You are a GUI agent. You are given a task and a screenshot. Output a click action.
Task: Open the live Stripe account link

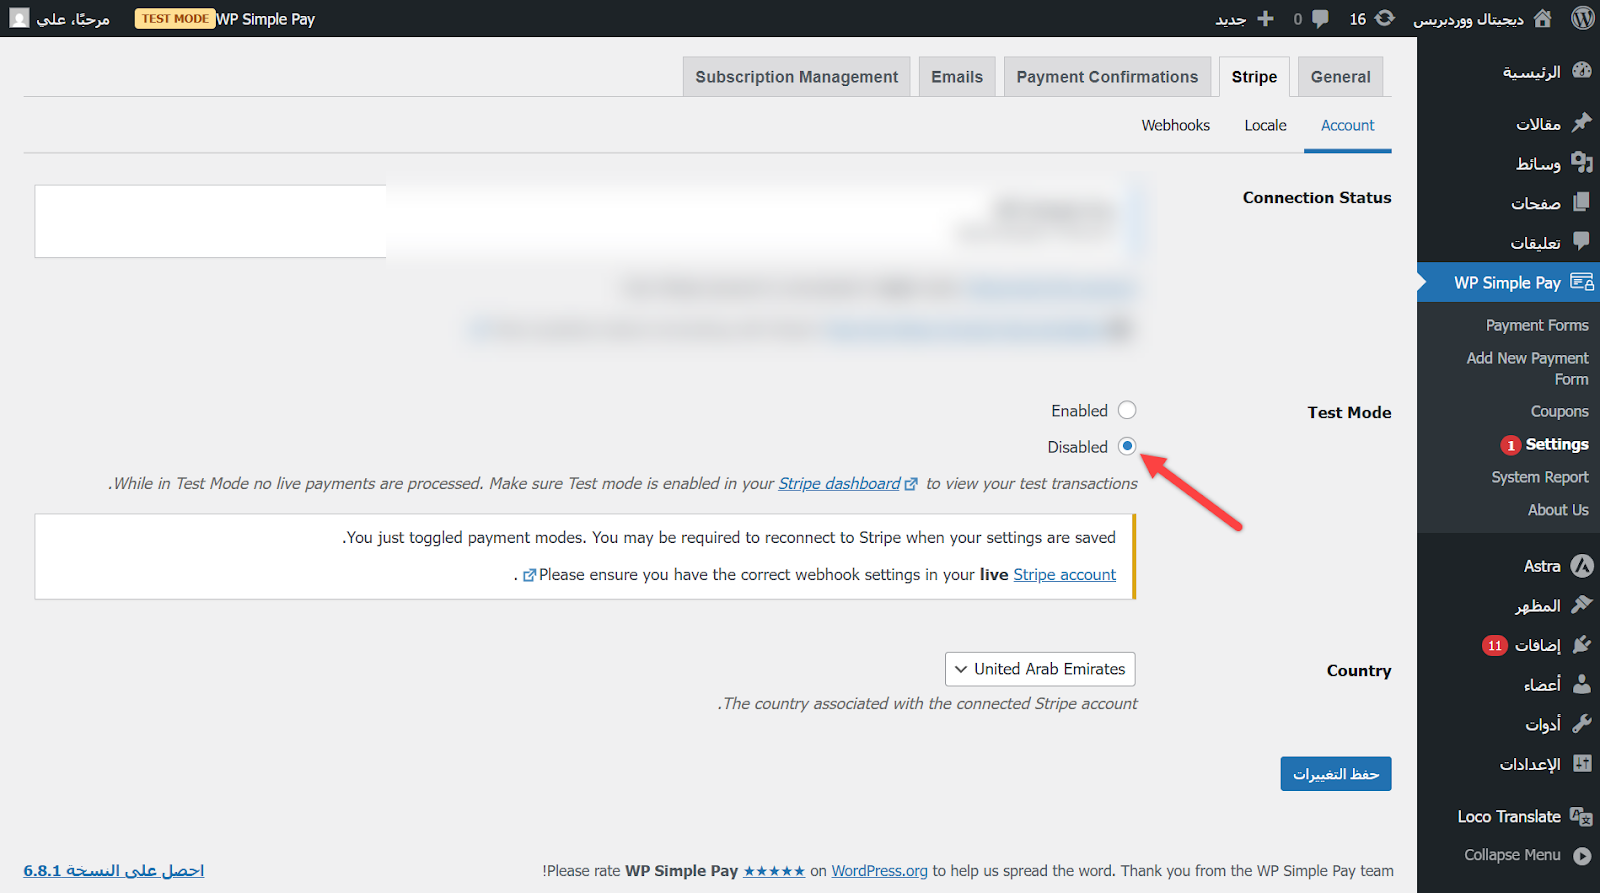coord(1064,575)
